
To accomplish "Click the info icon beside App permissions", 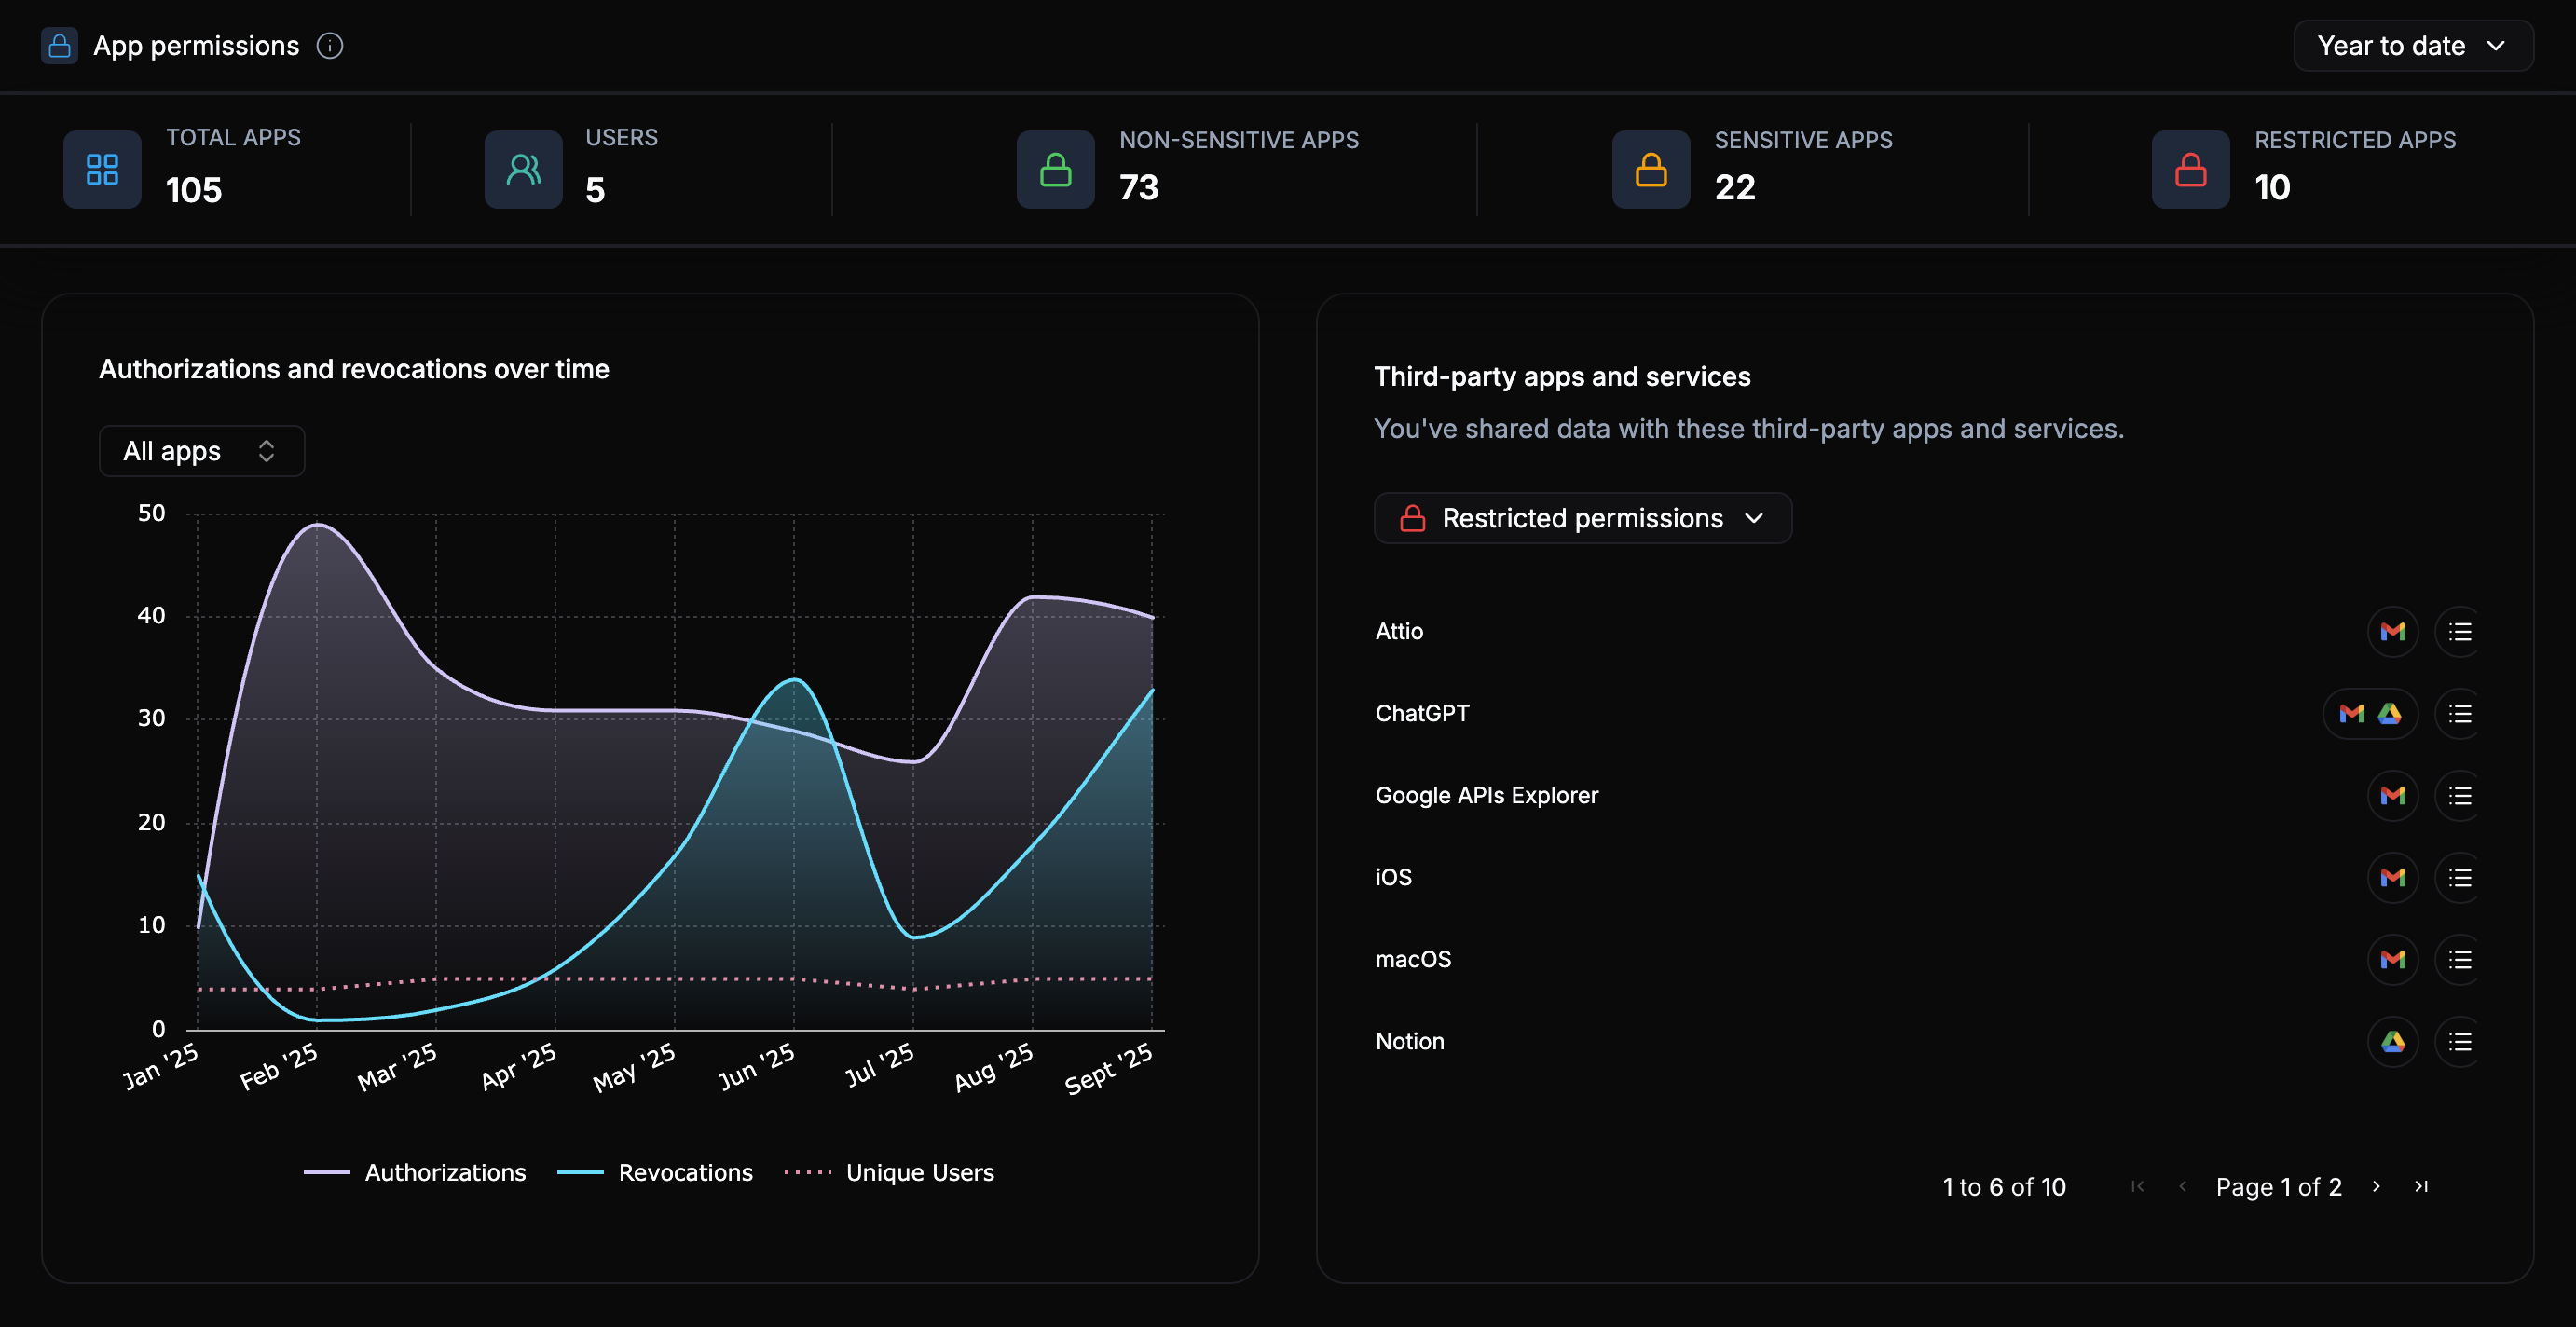I will pos(330,46).
